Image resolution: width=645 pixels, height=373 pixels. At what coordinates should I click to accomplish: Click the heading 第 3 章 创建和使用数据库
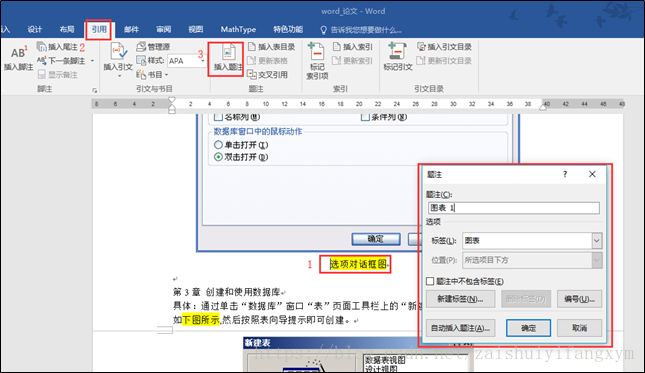point(226,292)
